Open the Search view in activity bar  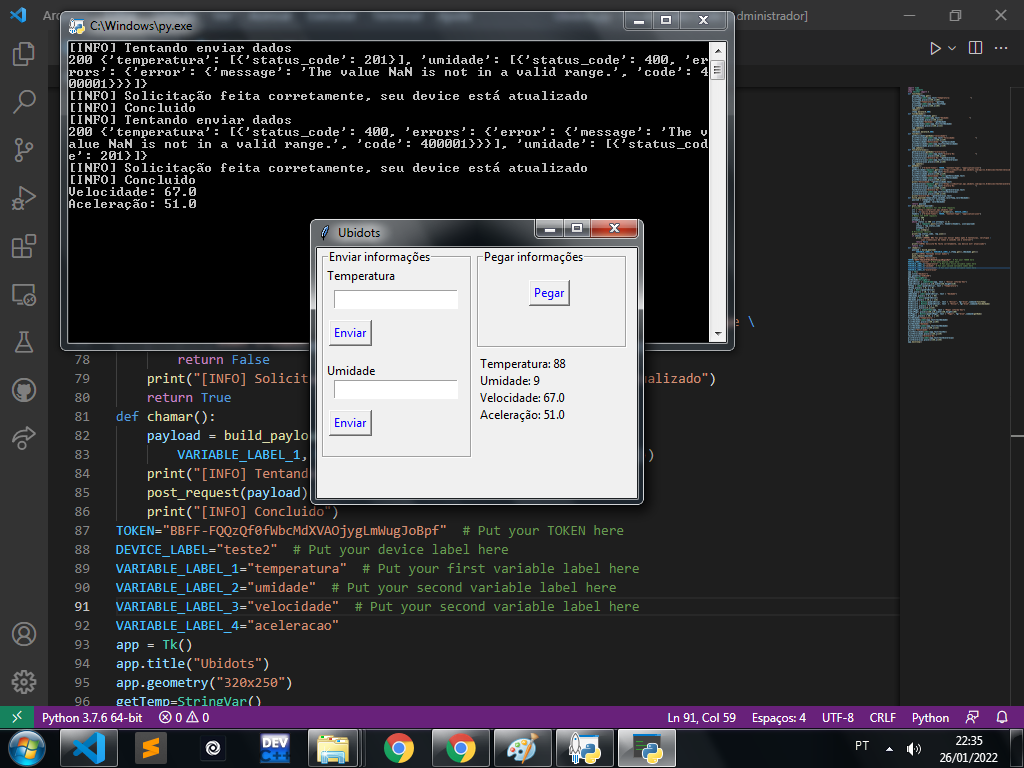24,102
